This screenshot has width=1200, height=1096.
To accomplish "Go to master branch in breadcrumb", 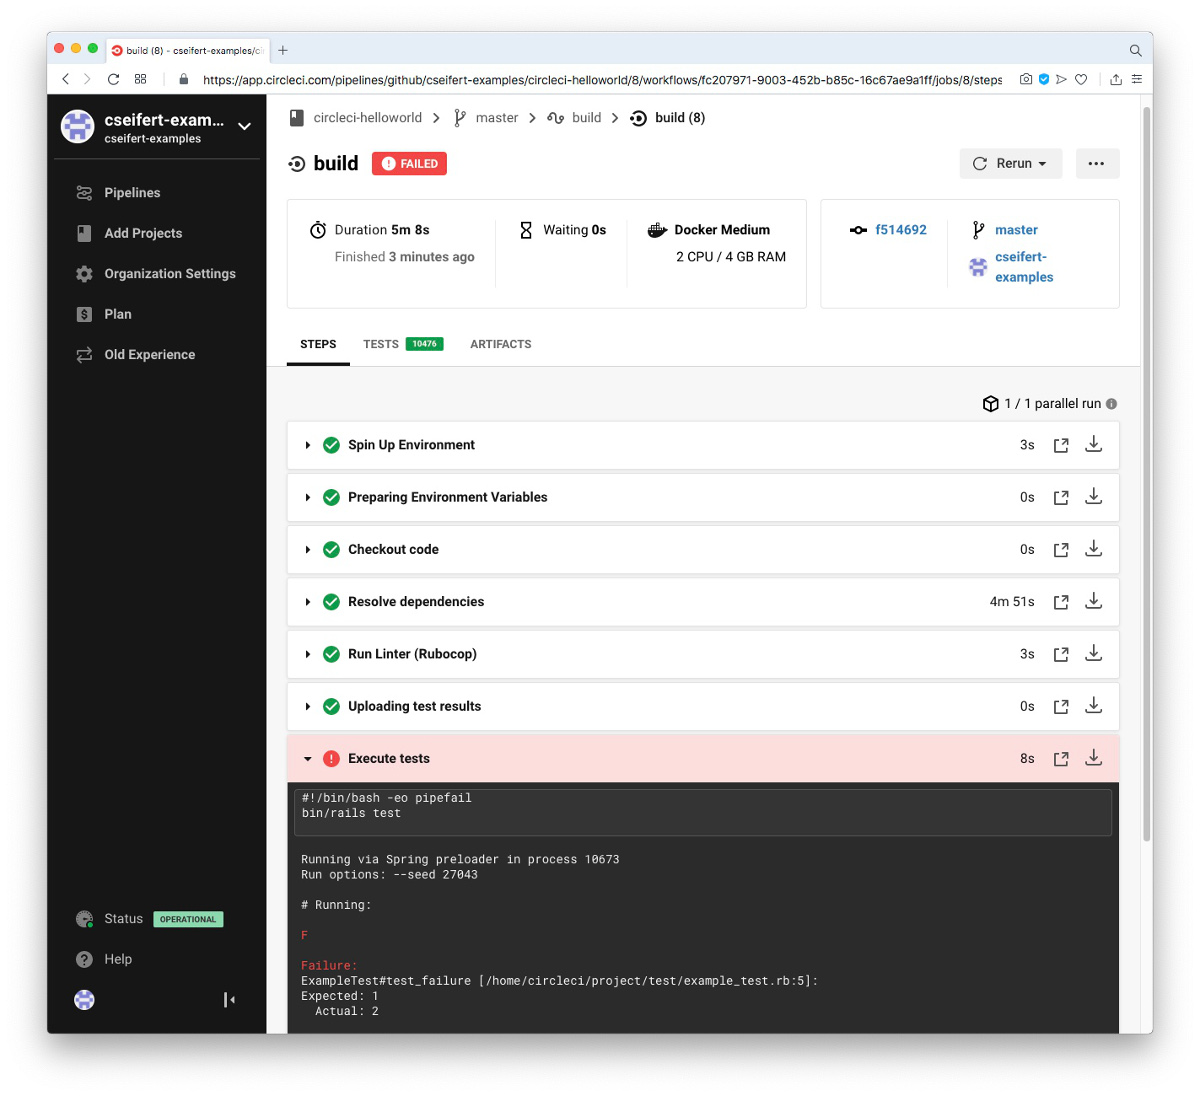I will click(497, 118).
